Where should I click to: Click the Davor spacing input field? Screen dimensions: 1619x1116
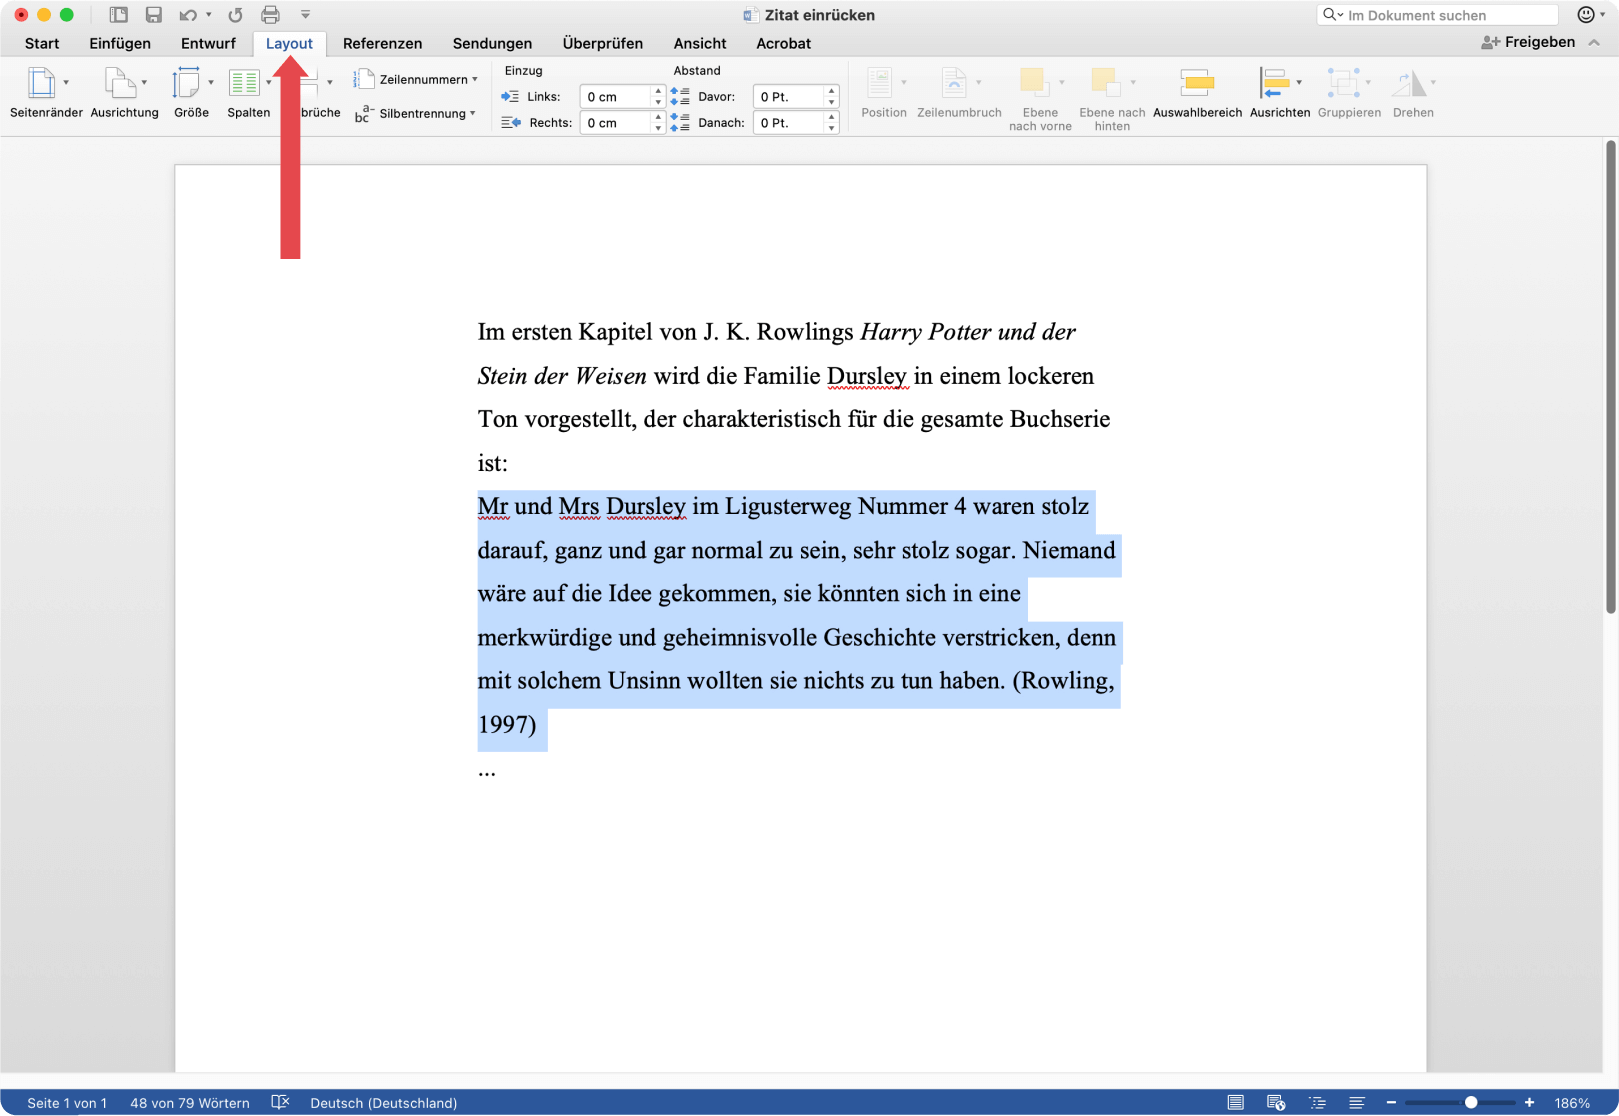click(x=790, y=97)
